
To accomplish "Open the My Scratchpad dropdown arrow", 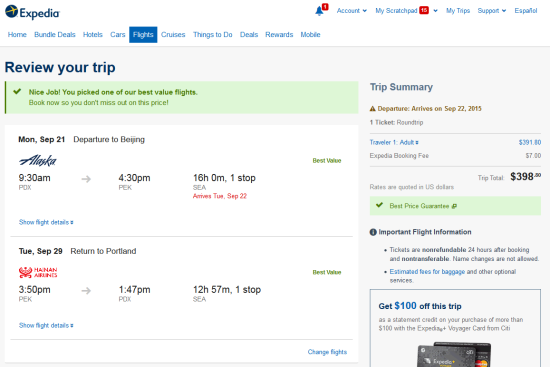I will pos(435,11).
